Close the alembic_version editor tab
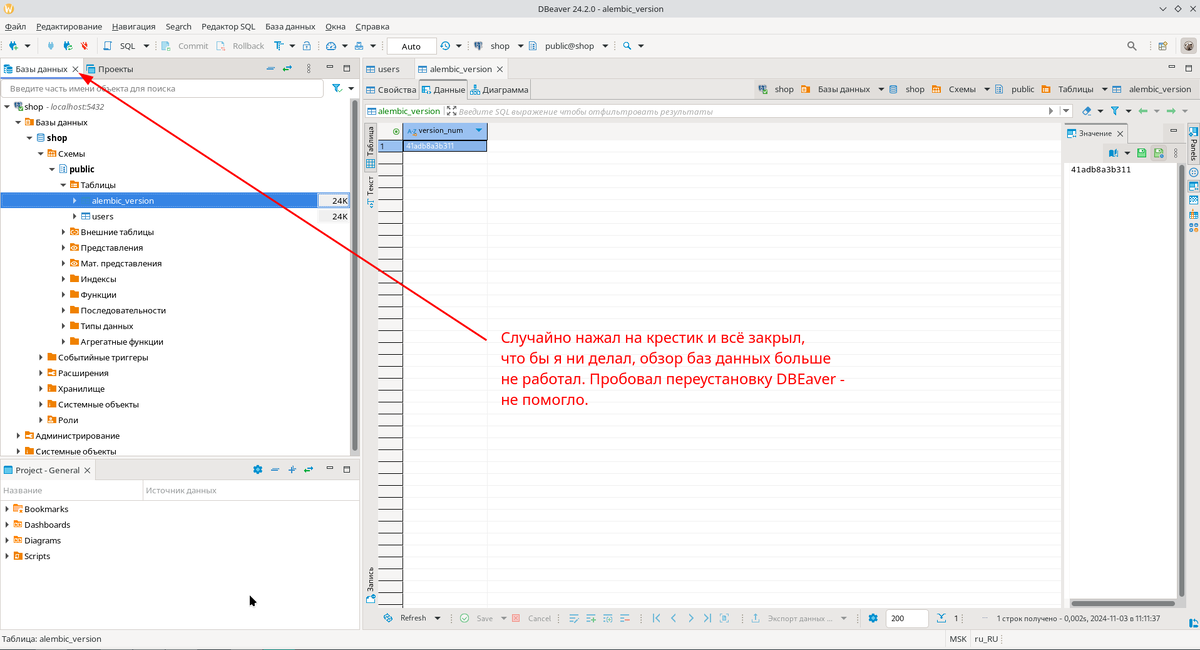 pyautogui.click(x=500, y=69)
